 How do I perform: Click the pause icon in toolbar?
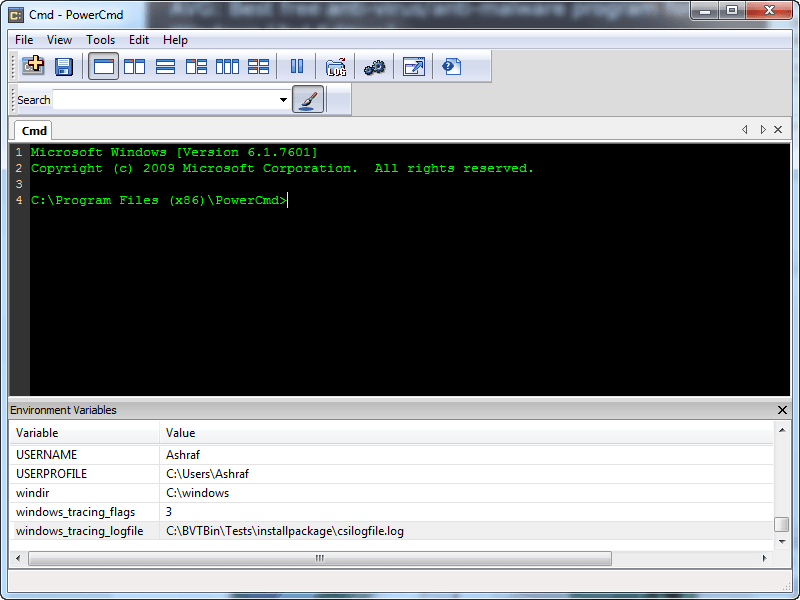(x=297, y=67)
